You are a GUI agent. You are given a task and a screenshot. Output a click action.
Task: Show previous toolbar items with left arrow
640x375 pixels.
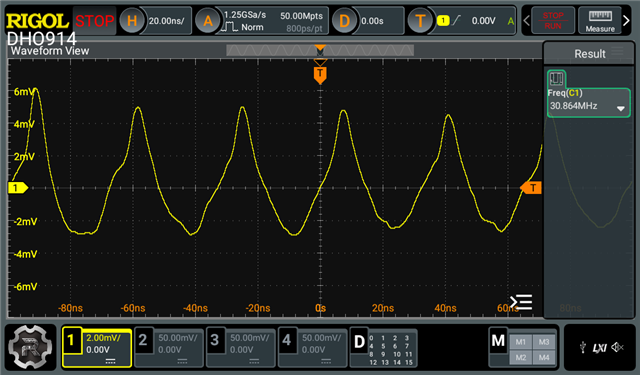click(527, 20)
